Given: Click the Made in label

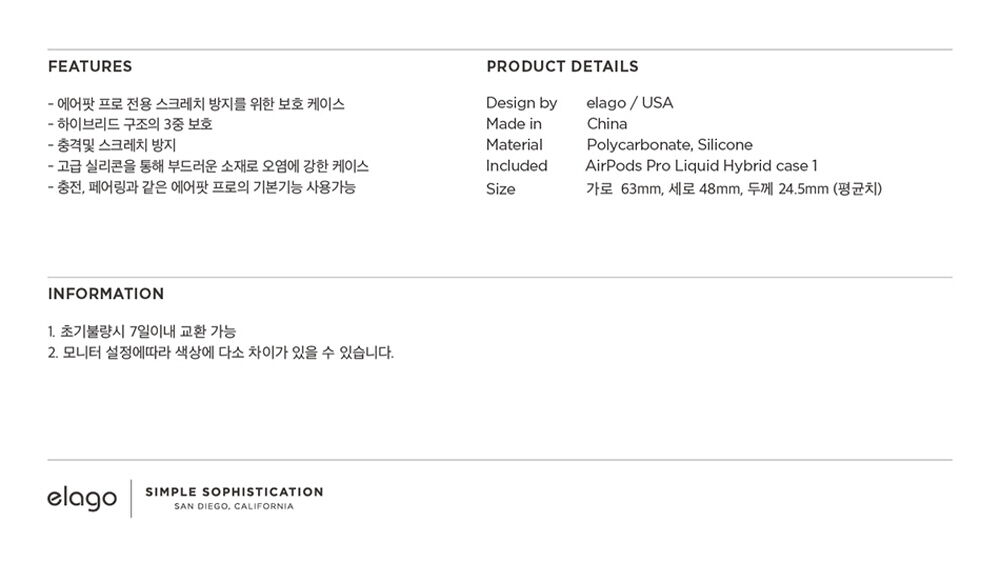Looking at the screenshot, I should click(513, 124).
